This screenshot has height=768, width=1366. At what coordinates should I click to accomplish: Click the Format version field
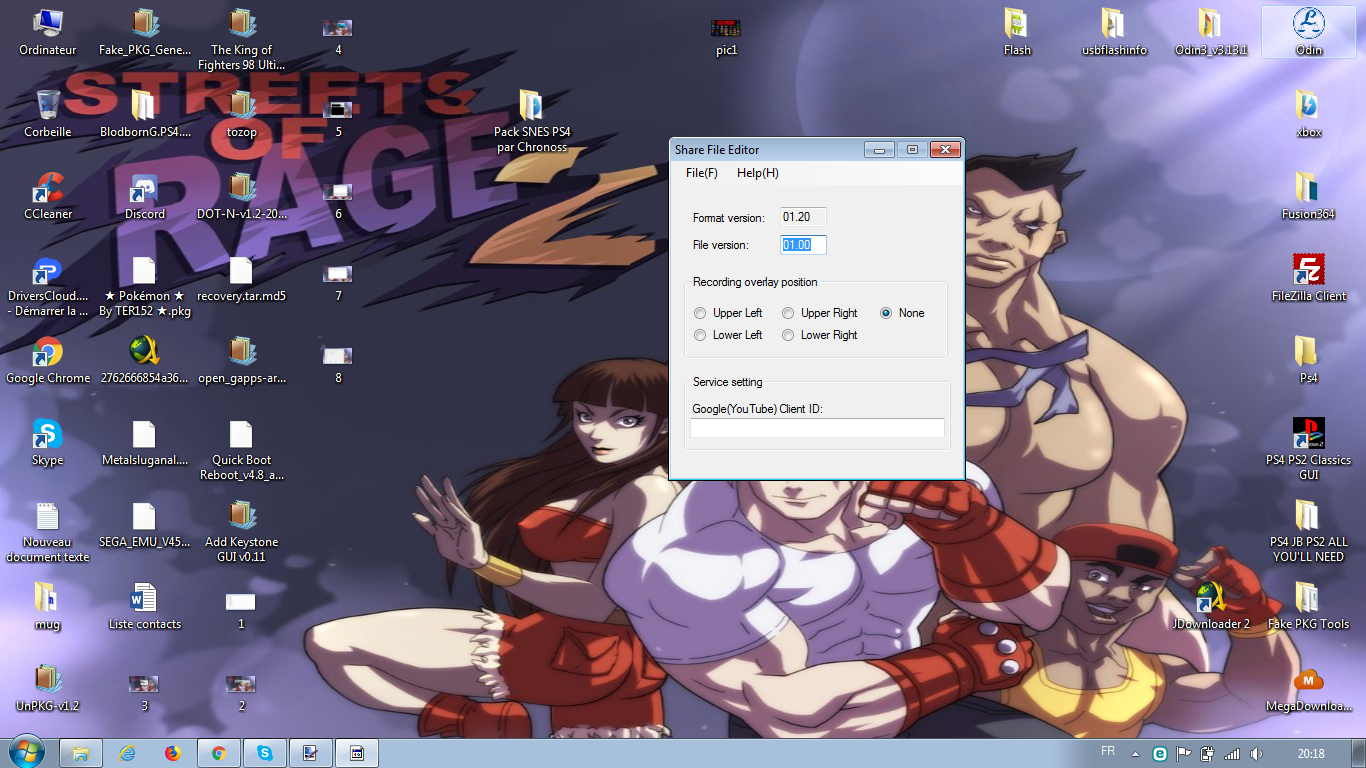(803, 217)
